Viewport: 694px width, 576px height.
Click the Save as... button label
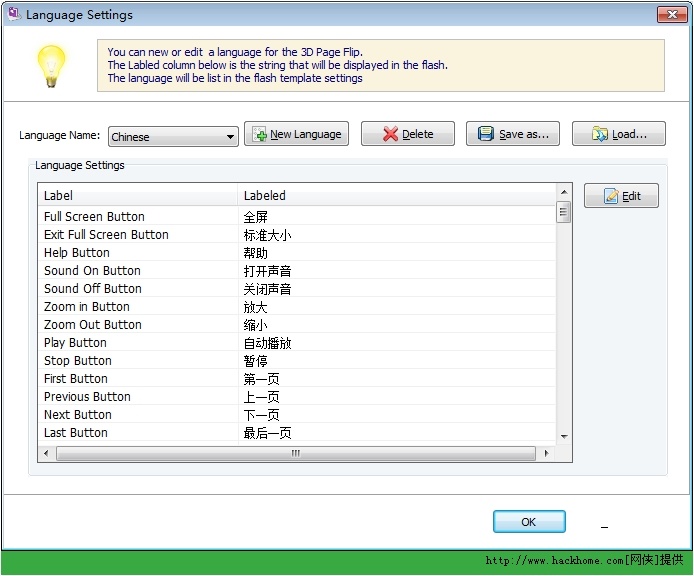pyautogui.click(x=524, y=134)
